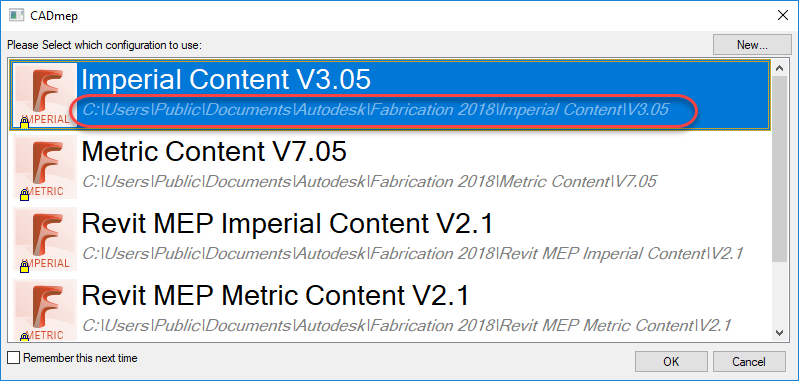Click the lock badge on Metric Content icon
The height and width of the screenshot is (381, 799).
click(x=24, y=195)
